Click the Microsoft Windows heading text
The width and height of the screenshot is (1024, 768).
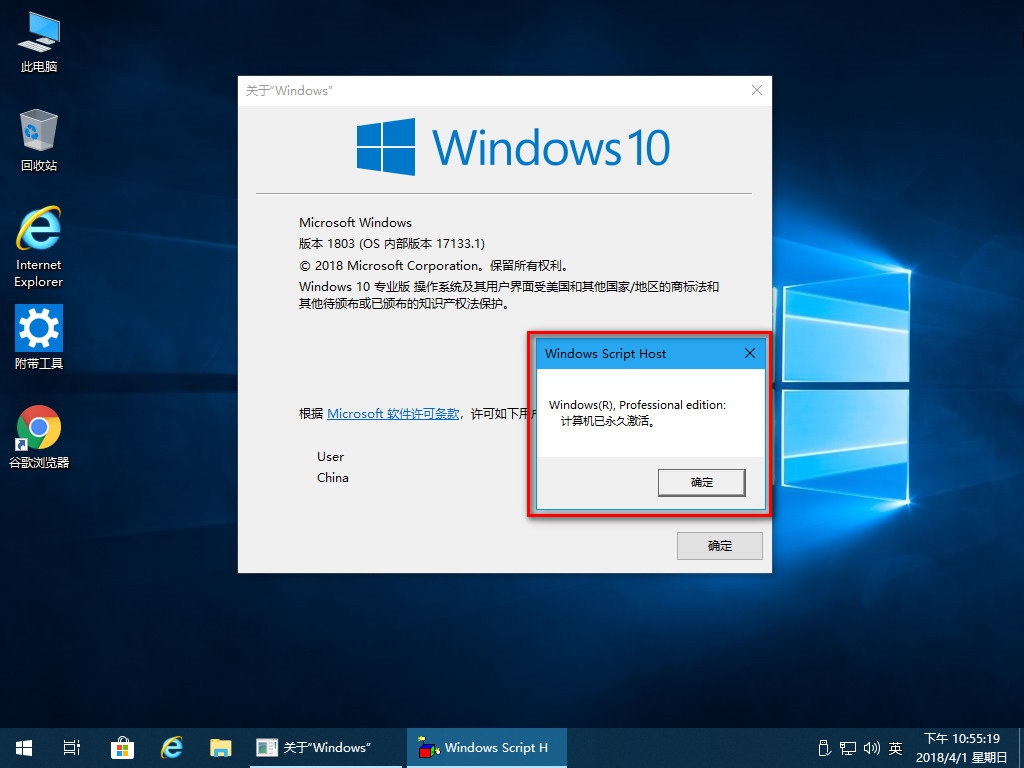pyautogui.click(x=355, y=223)
